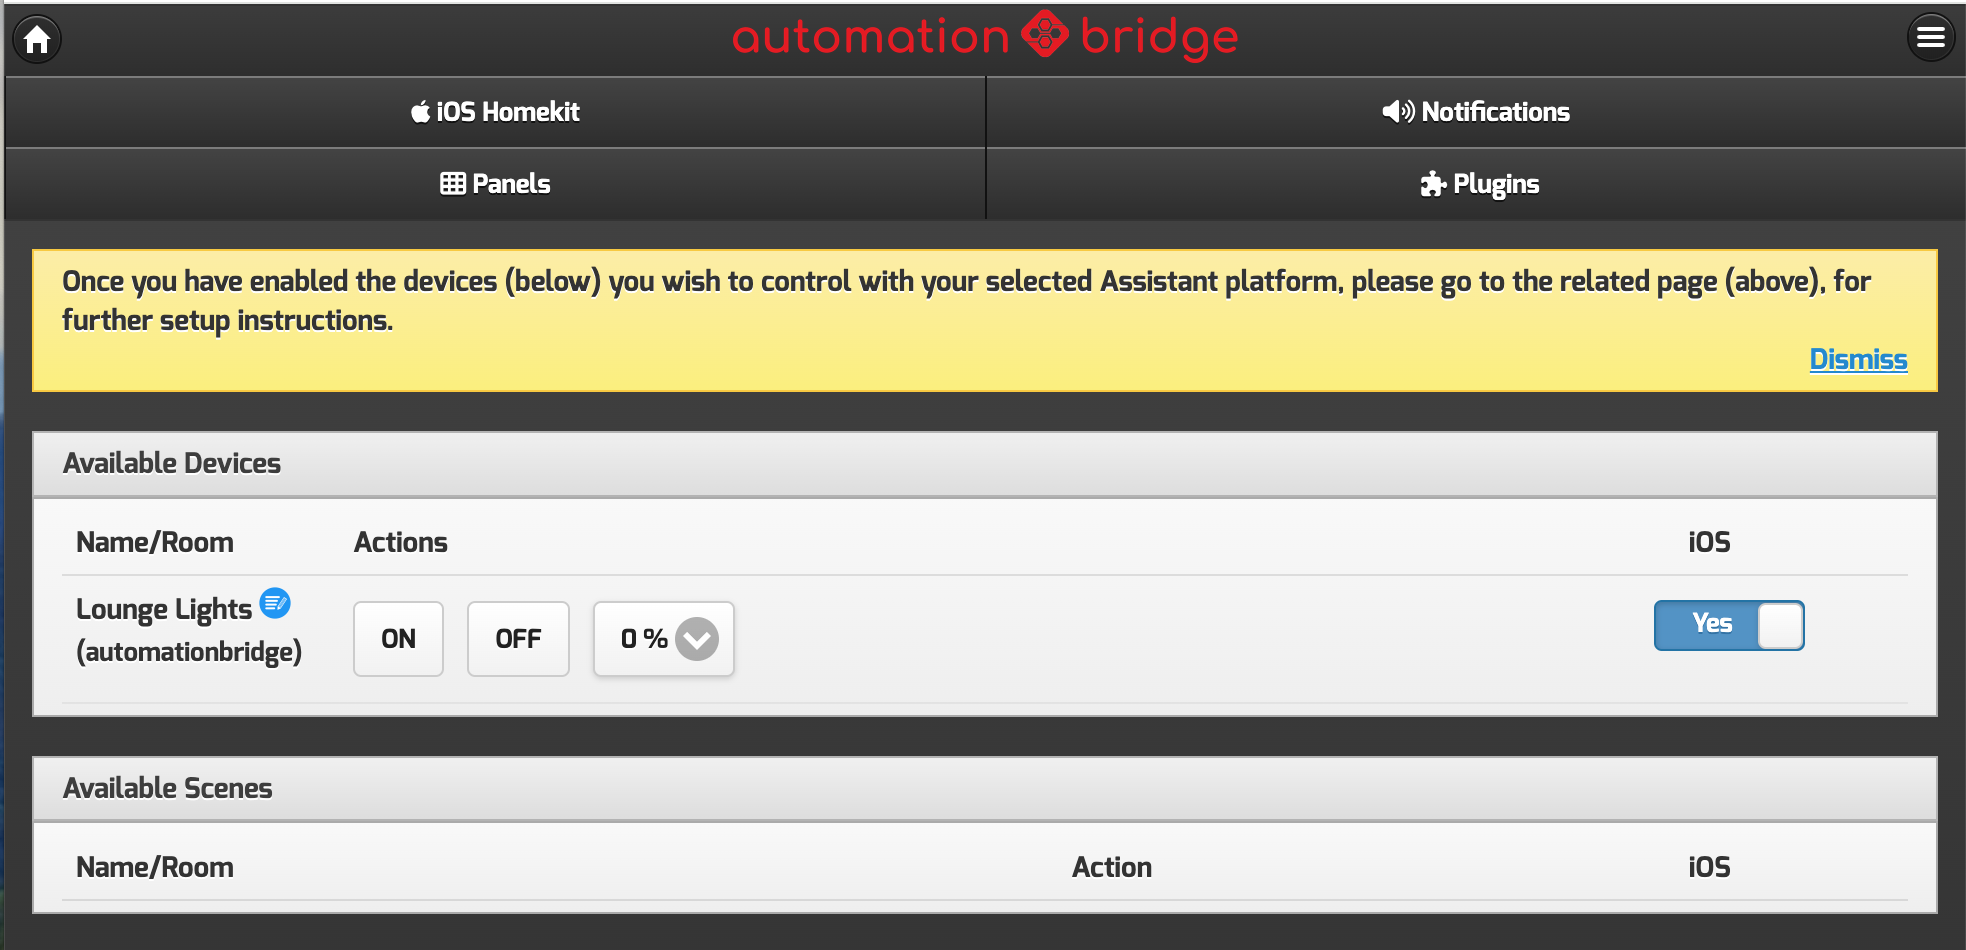Click the Lounge Lights device name
1966x950 pixels.
[164, 609]
